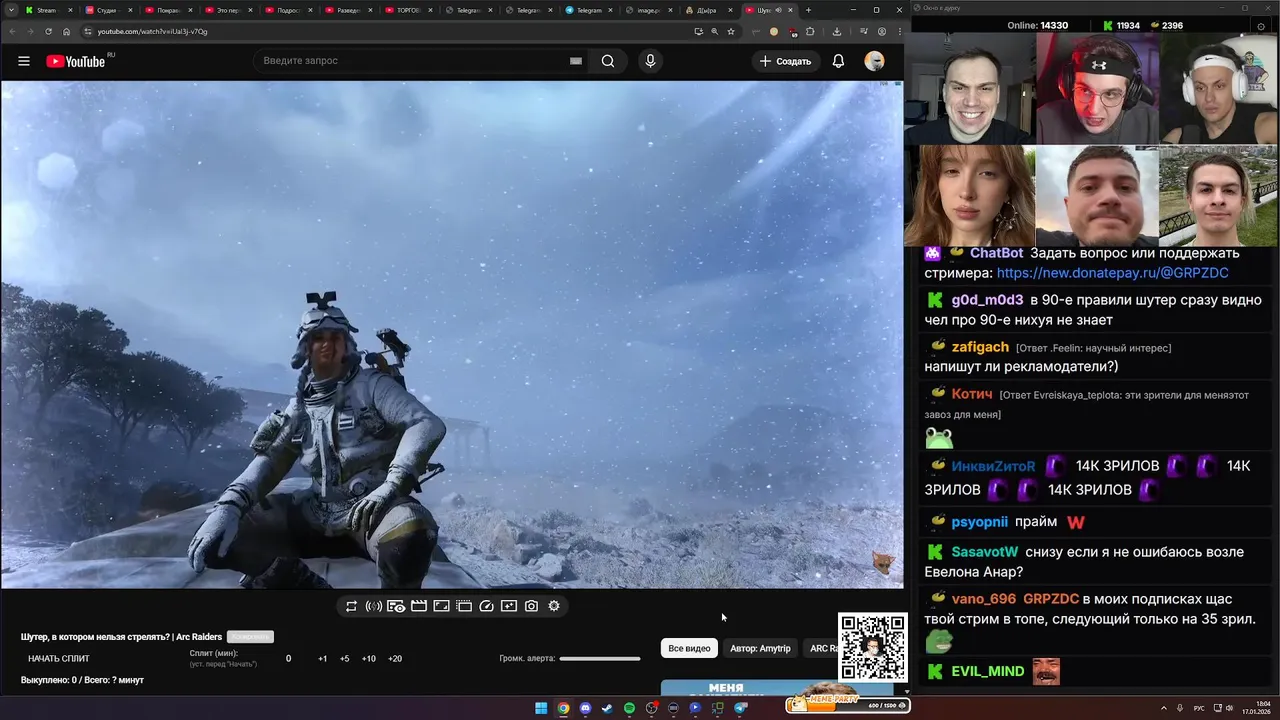Open Telegram from the taskbar
The width and height of the screenshot is (1280, 720).
[740, 708]
